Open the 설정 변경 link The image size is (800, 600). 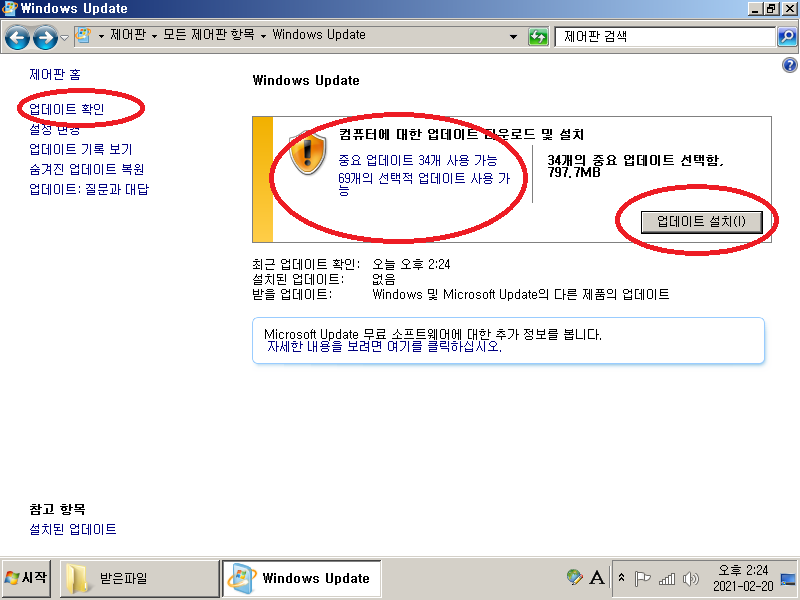[55, 129]
